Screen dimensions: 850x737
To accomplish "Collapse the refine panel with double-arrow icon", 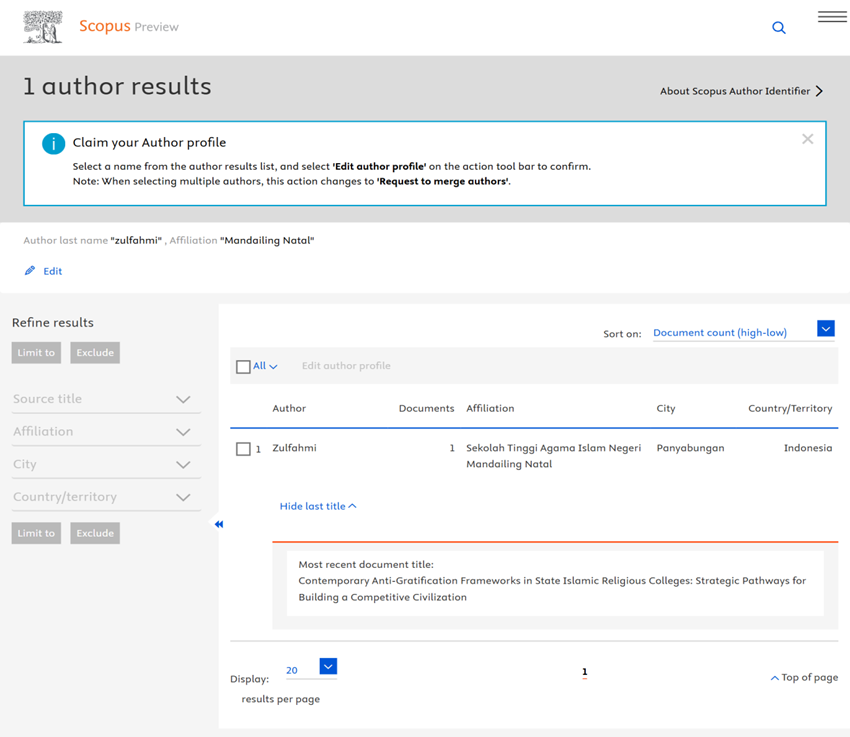I will coord(219,524).
